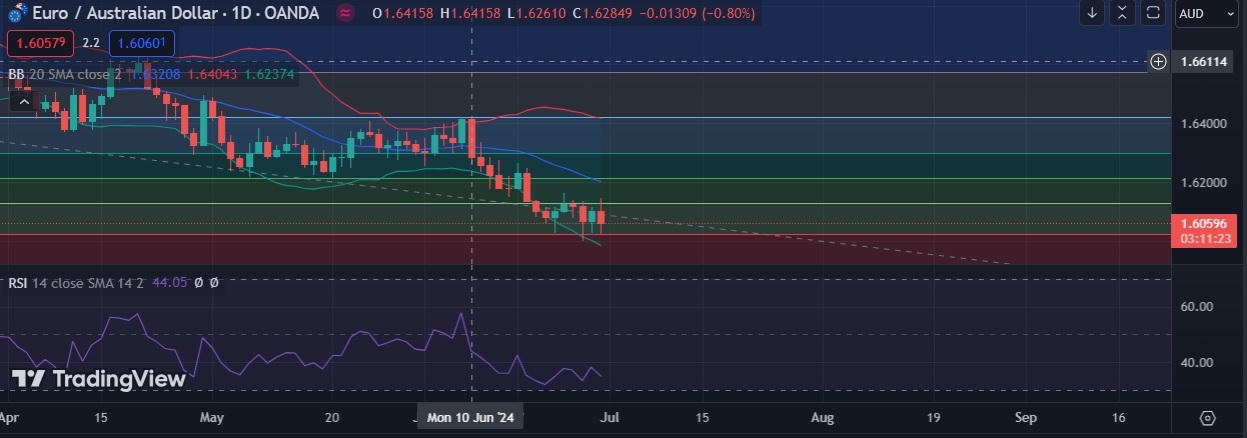Open the Euro / Australian Dollar symbol title

click(176, 13)
